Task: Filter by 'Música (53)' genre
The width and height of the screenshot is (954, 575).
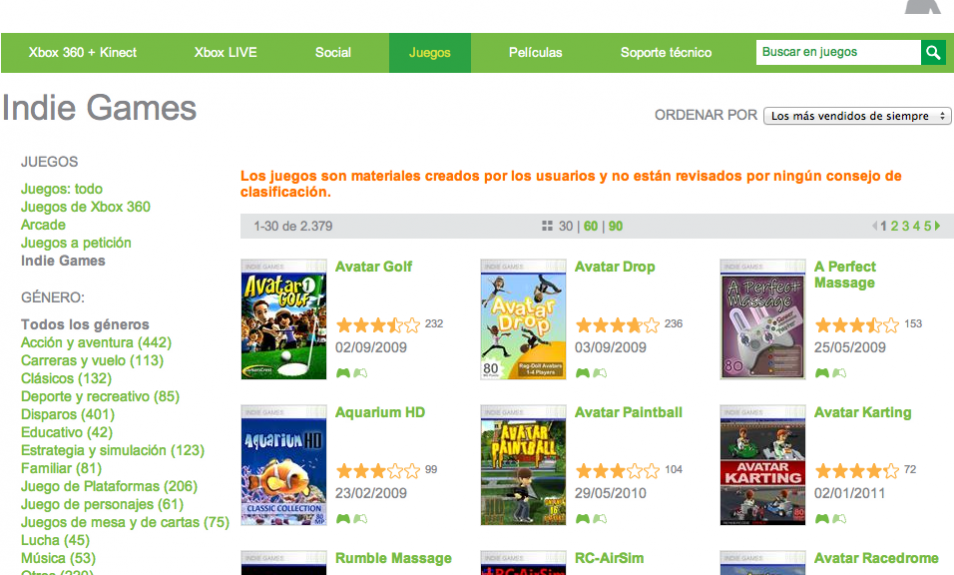Action: click(58, 558)
